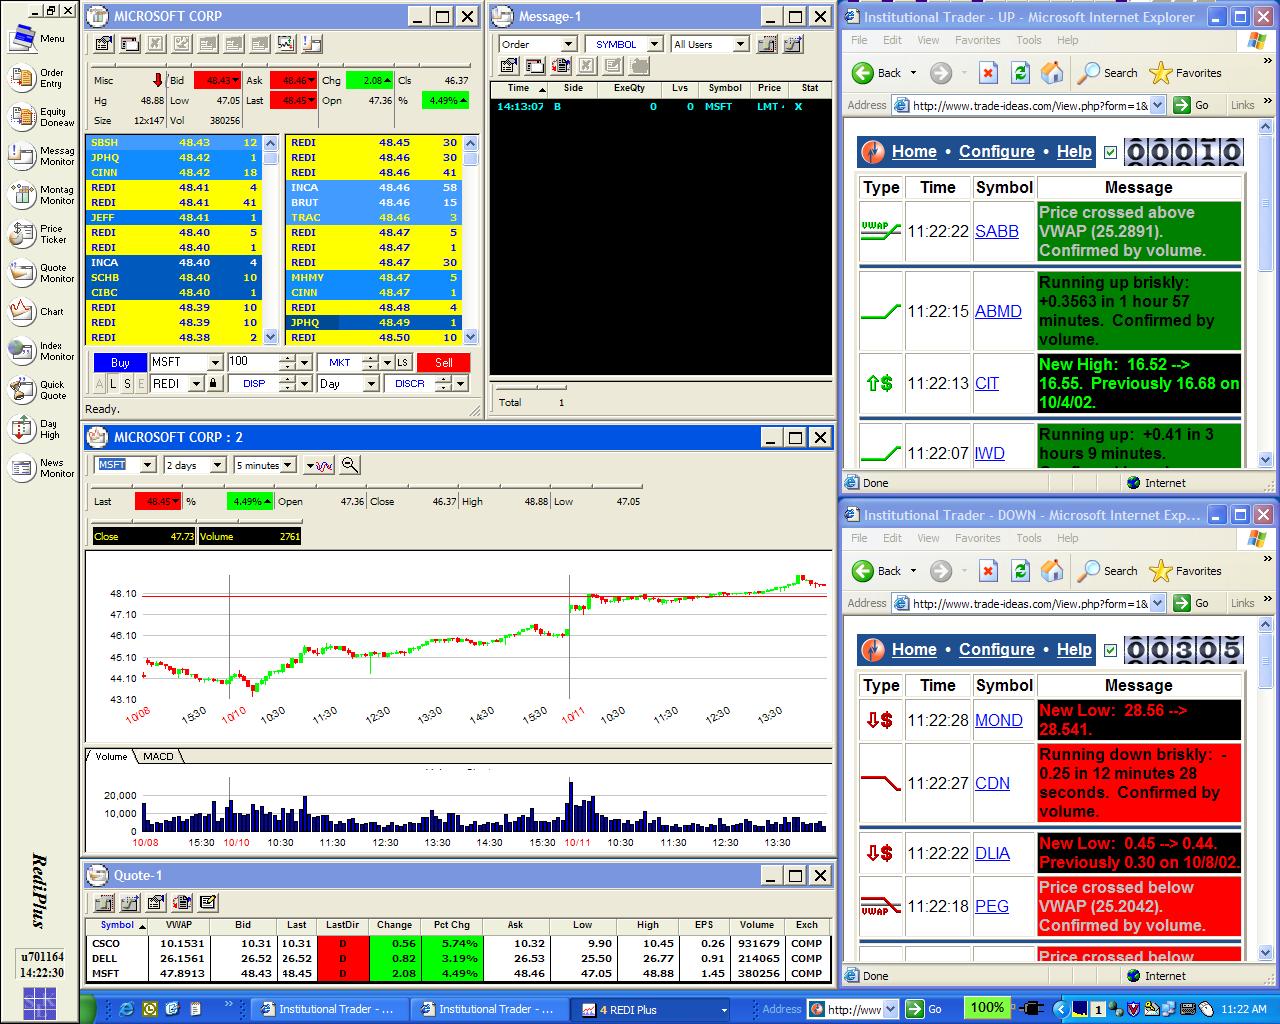The height and width of the screenshot is (1024, 1280).
Task: Open the Chart sidebar icon
Action: (x=22, y=312)
